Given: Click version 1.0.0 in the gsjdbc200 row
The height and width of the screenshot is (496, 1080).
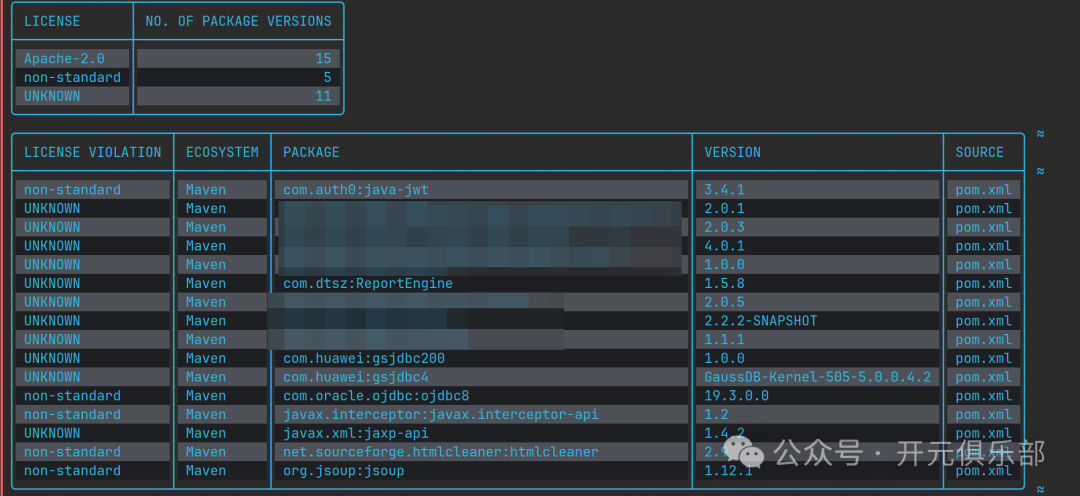Looking at the screenshot, I should click(725, 358).
